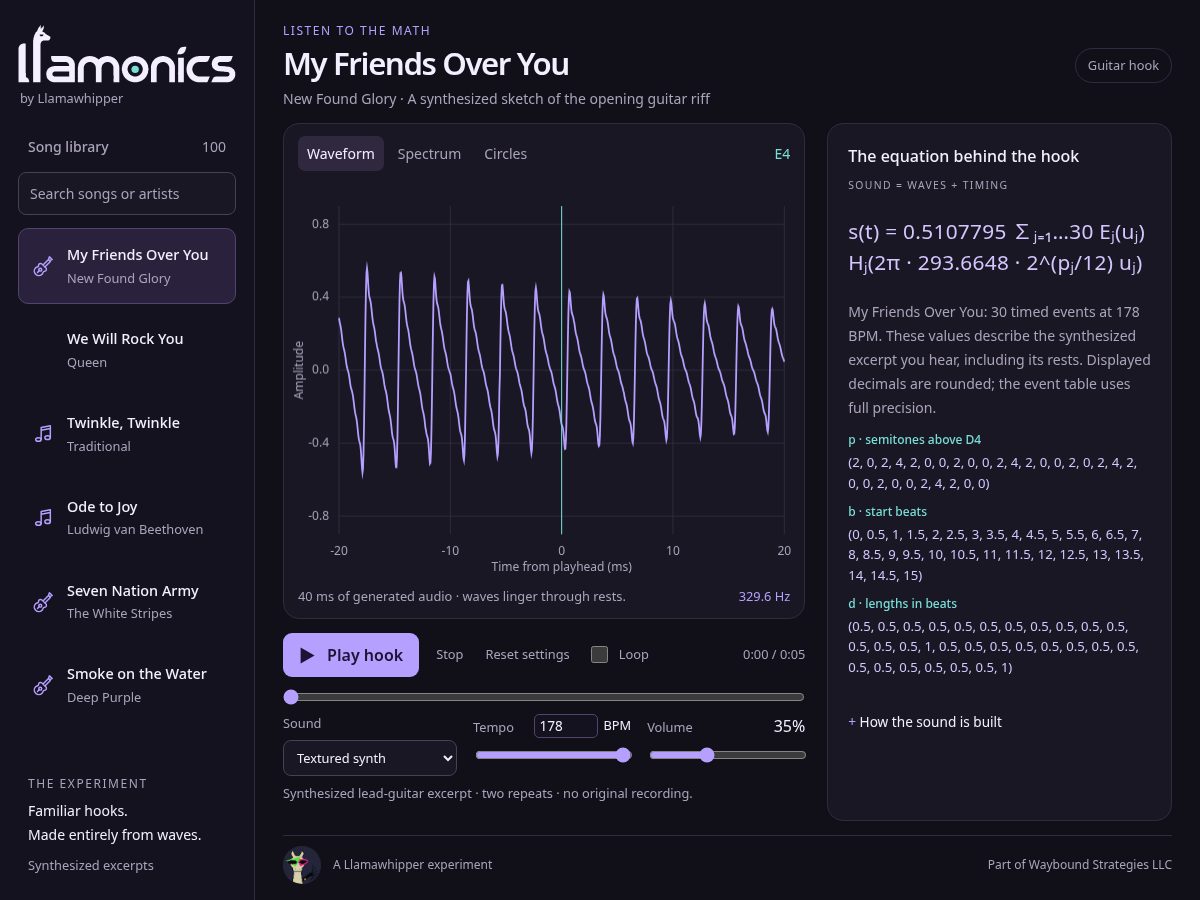The width and height of the screenshot is (1200, 900).
Task: Switch to the Waveform tab
Action: pos(341,154)
